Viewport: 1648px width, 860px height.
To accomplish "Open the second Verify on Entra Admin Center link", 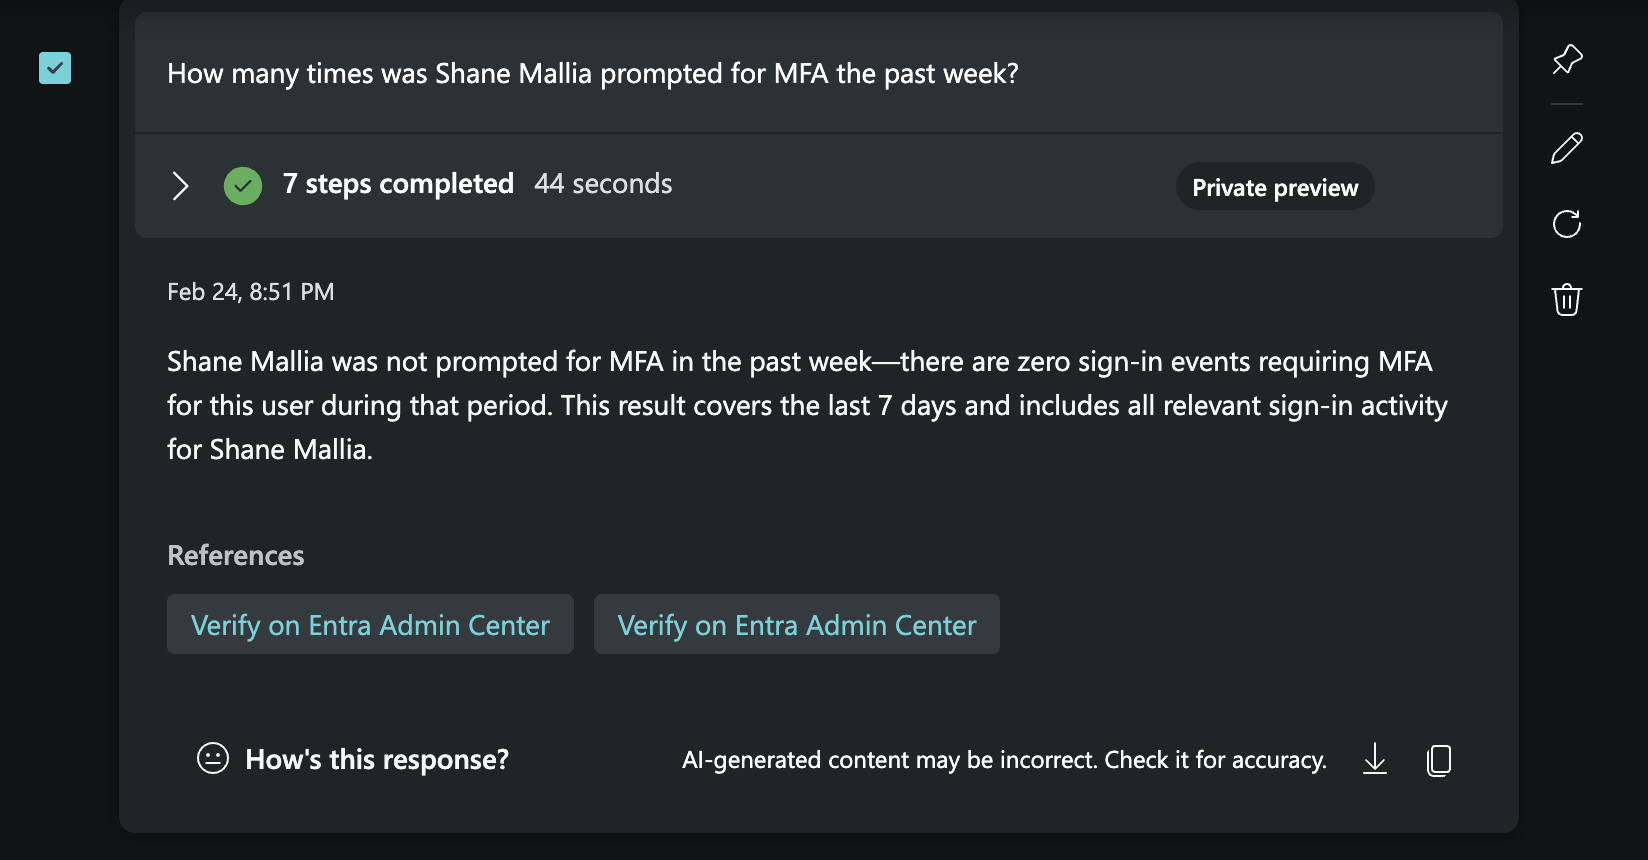I will [797, 625].
